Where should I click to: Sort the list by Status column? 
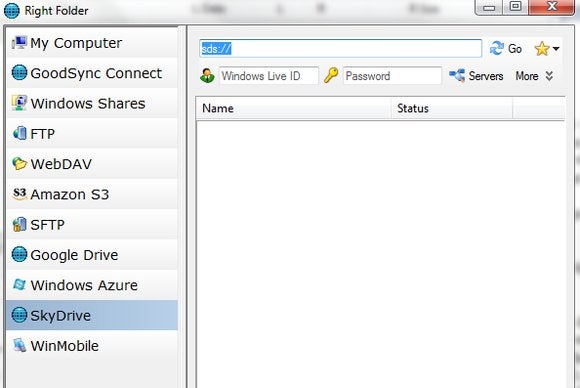452,108
